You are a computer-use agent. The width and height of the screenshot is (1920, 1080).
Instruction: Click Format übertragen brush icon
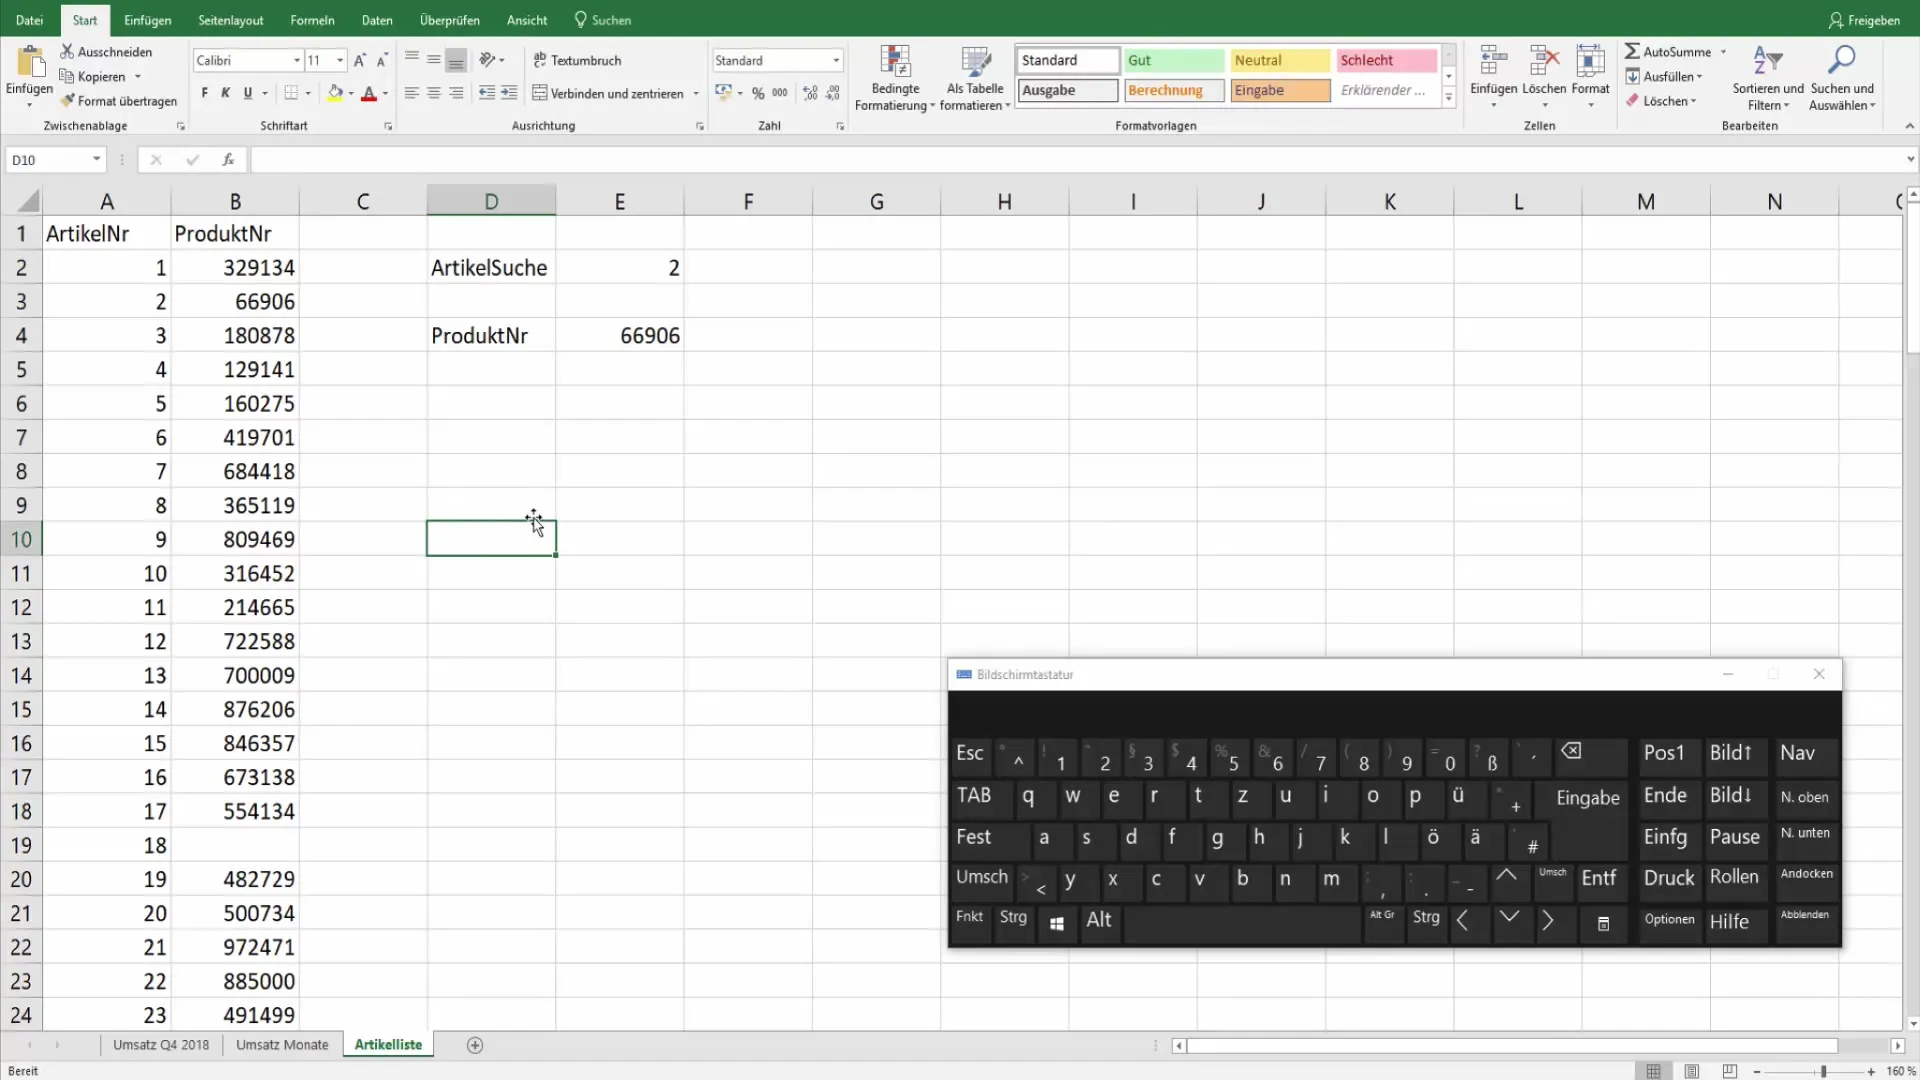tap(67, 101)
